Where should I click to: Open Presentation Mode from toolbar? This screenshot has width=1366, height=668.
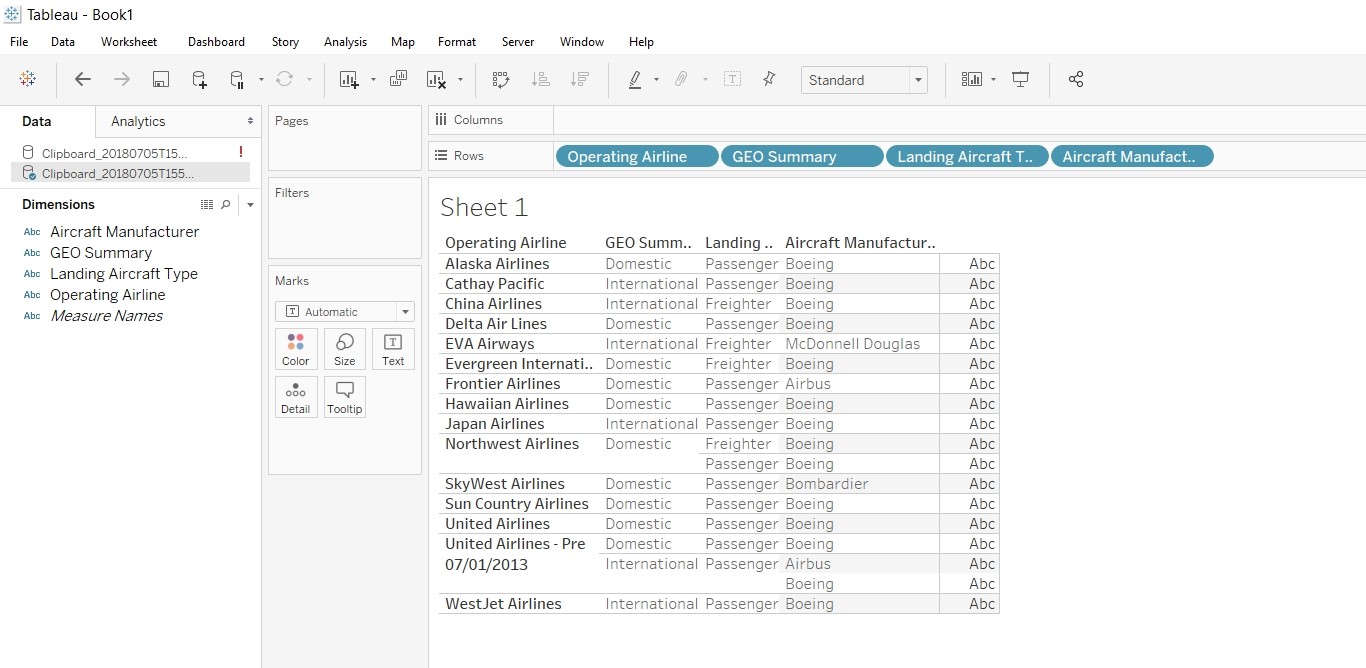(x=1020, y=80)
